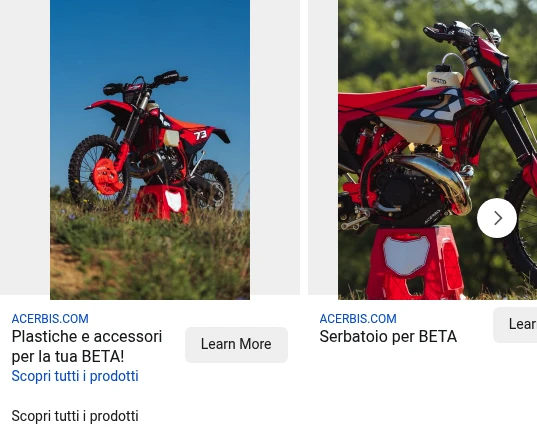The height and width of the screenshot is (435, 537).
Task: Open the blue Scopri tutti i prodotti link
Action: pos(75,376)
